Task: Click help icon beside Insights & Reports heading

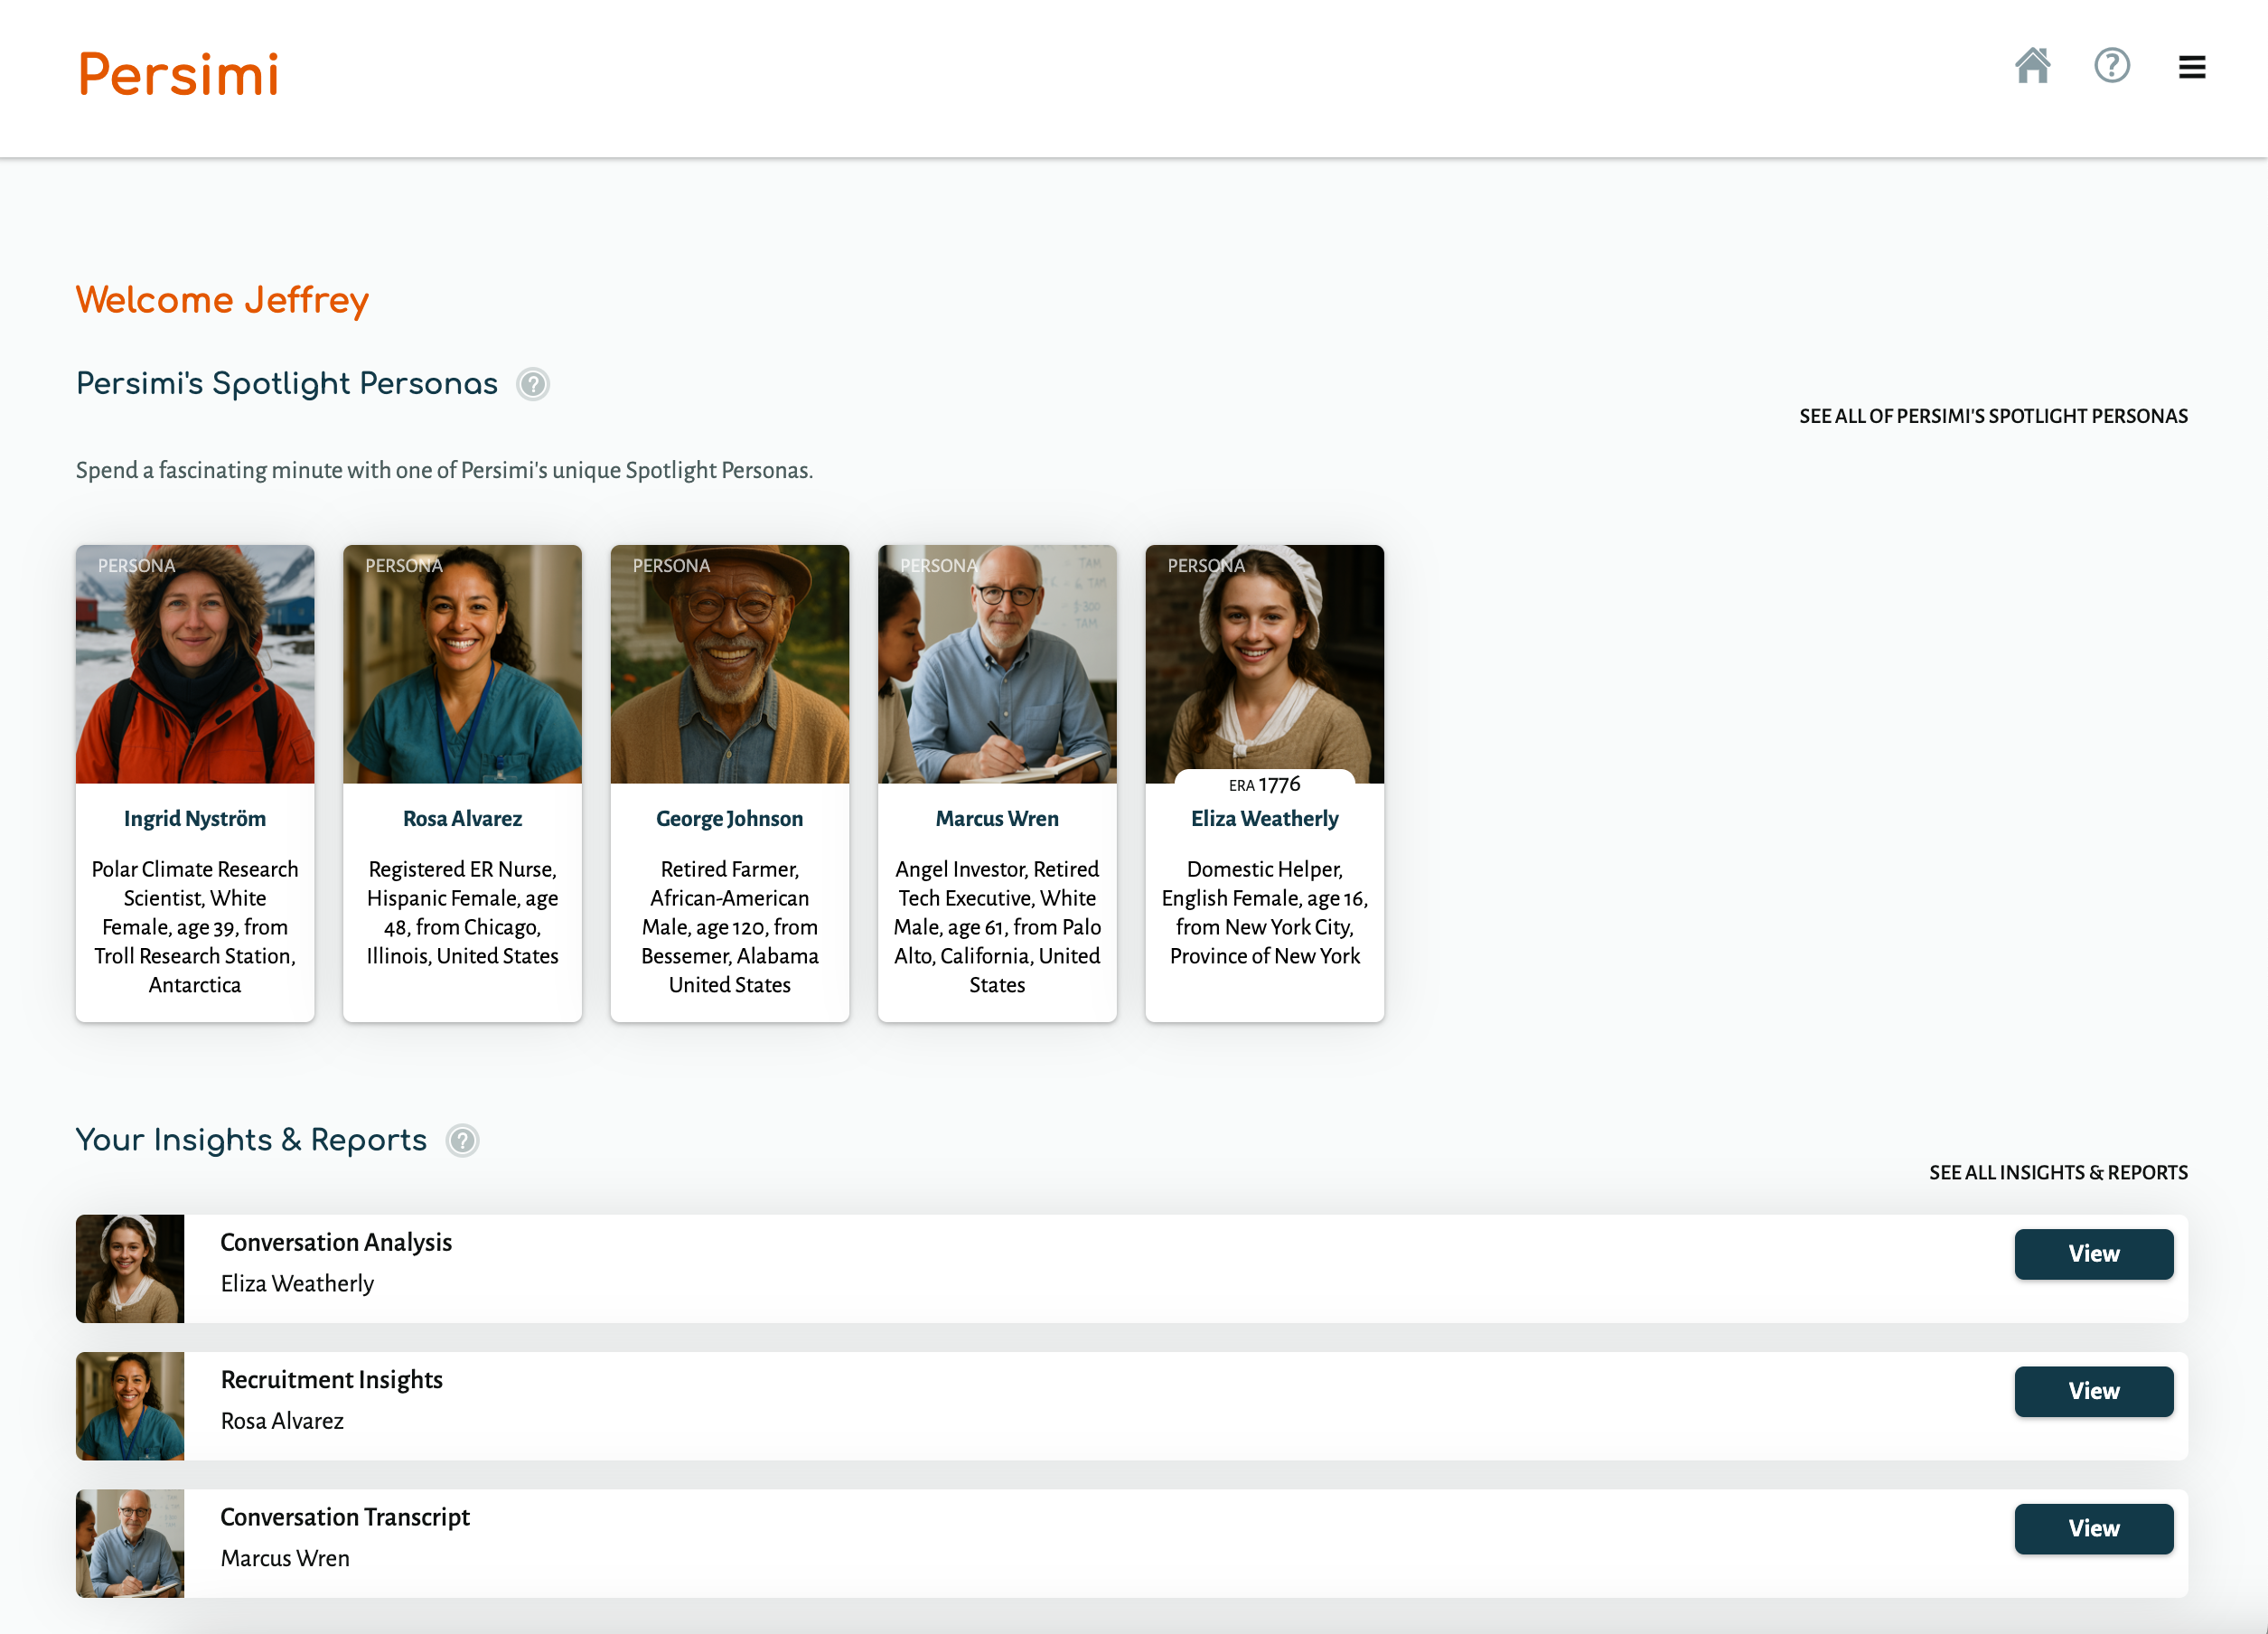Action: click(462, 1140)
